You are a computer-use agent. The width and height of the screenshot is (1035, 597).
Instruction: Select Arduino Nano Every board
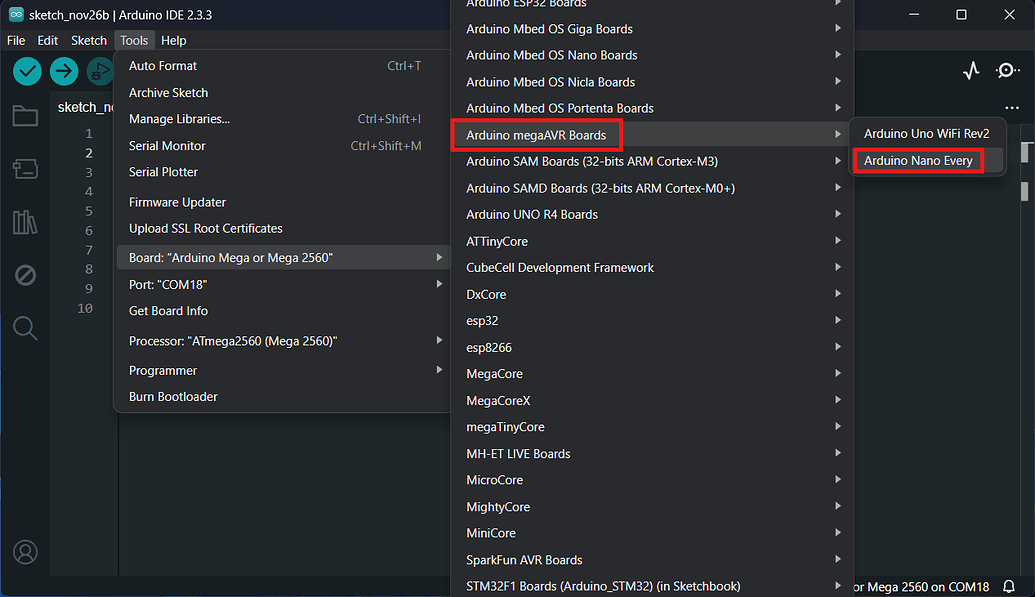tap(918, 160)
